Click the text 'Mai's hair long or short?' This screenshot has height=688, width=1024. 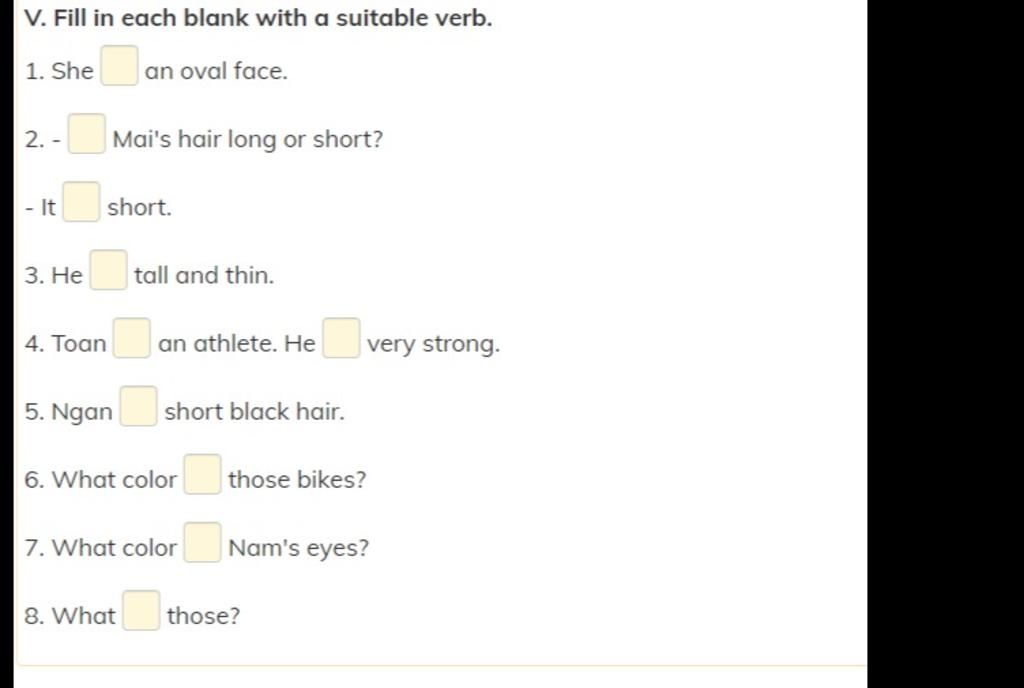(248, 139)
